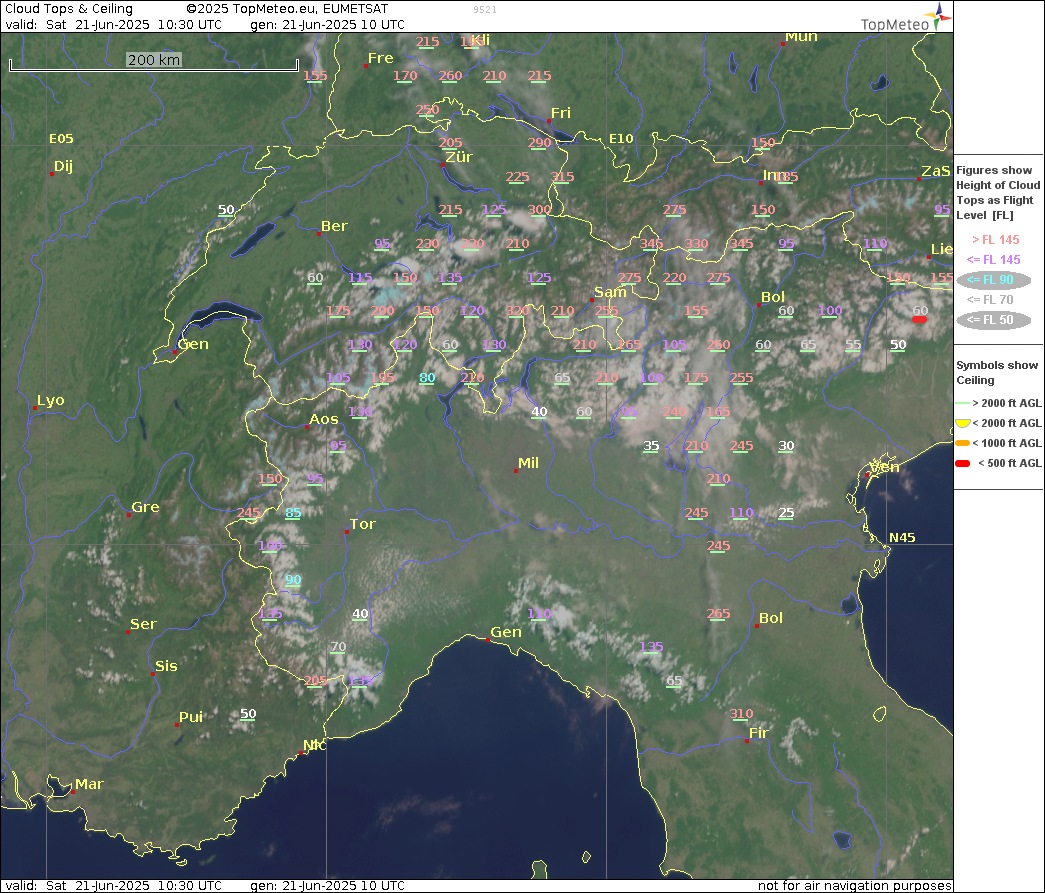Image resolution: width=1045 pixels, height=893 pixels.
Task: Click the white 35 cloud top value
Action: (x=651, y=446)
